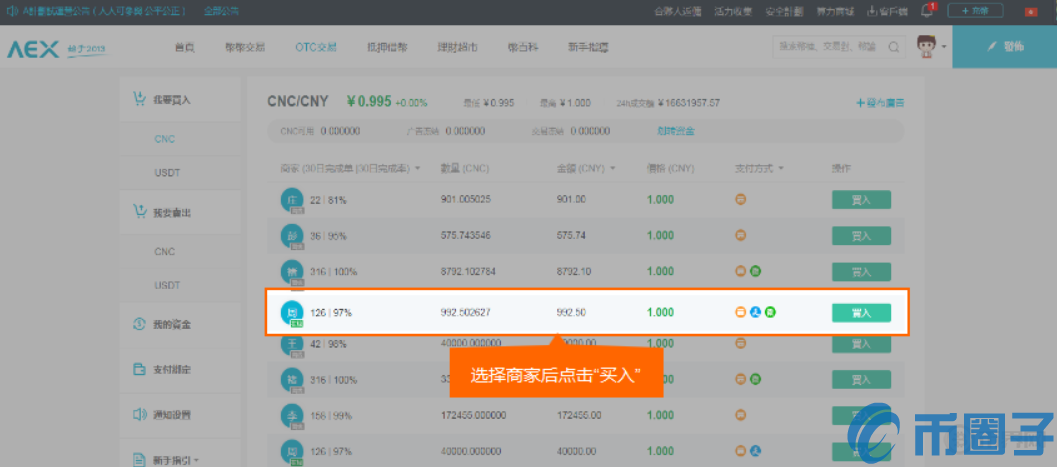Click 买入 for the 901.005025 CNC offer
This screenshot has height=467, width=1057.
click(x=861, y=199)
